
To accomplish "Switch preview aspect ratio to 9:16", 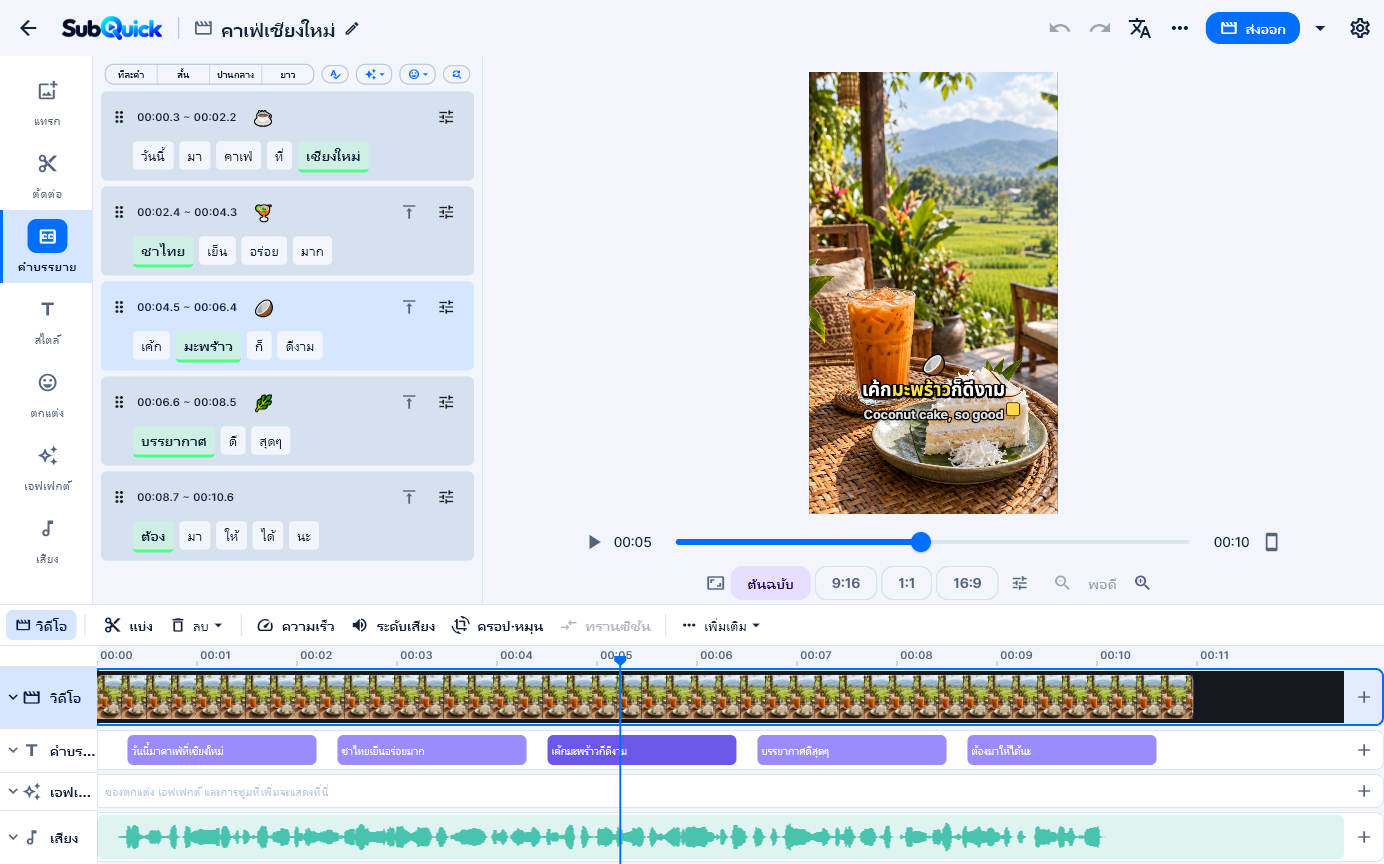I will pos(846,583).
